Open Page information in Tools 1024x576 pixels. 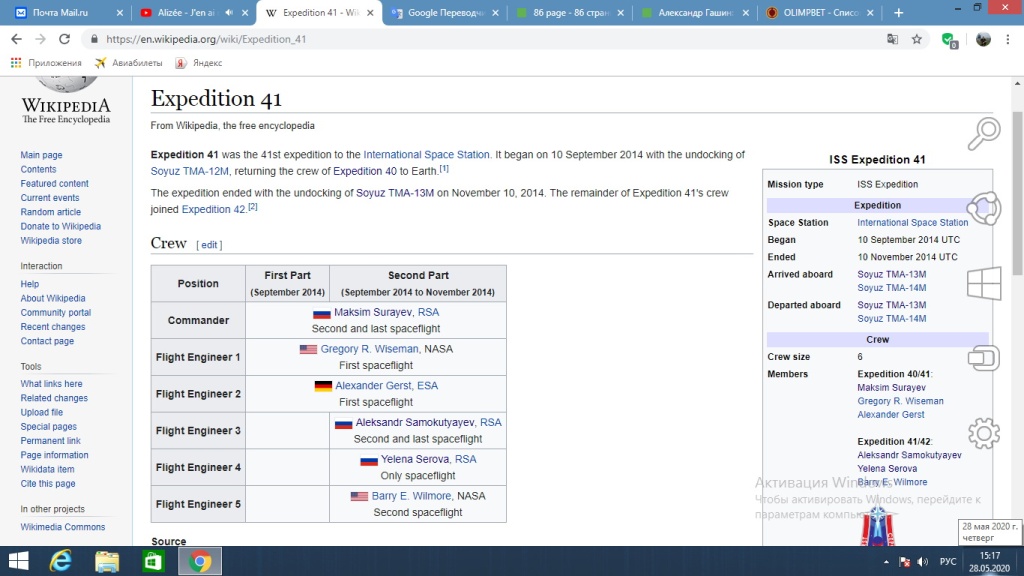tap(54, 455)
